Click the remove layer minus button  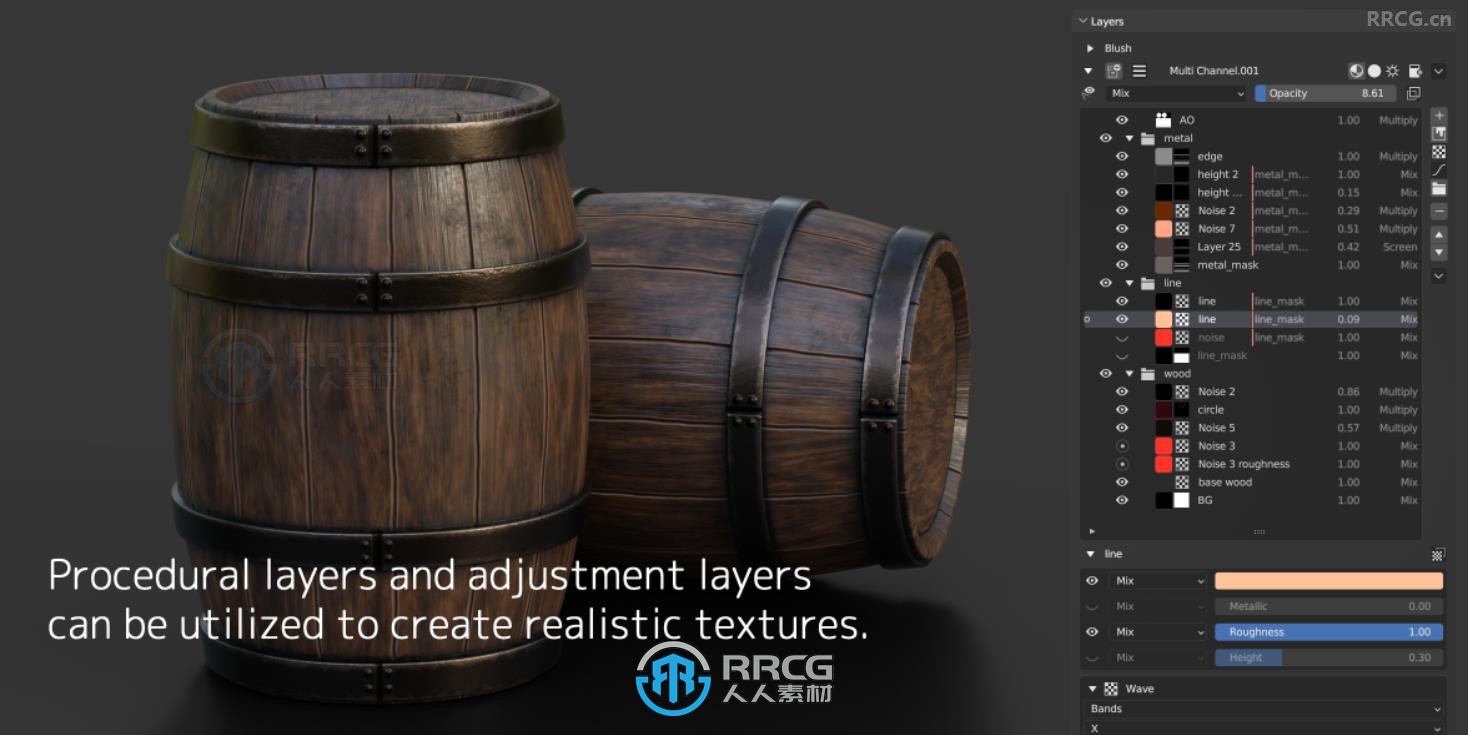[x=1439, y=211]
